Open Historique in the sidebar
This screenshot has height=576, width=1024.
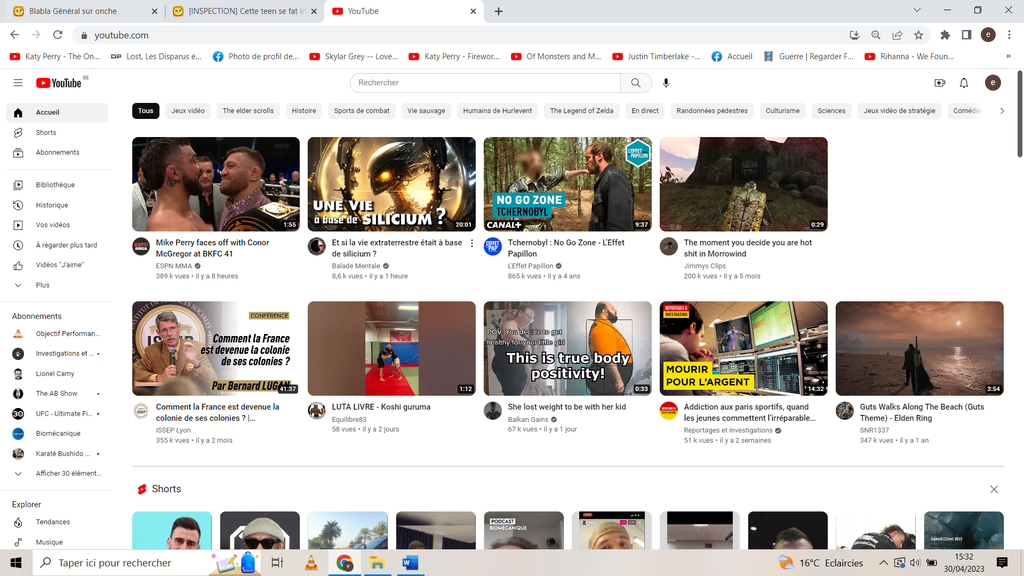pos(52,205)
